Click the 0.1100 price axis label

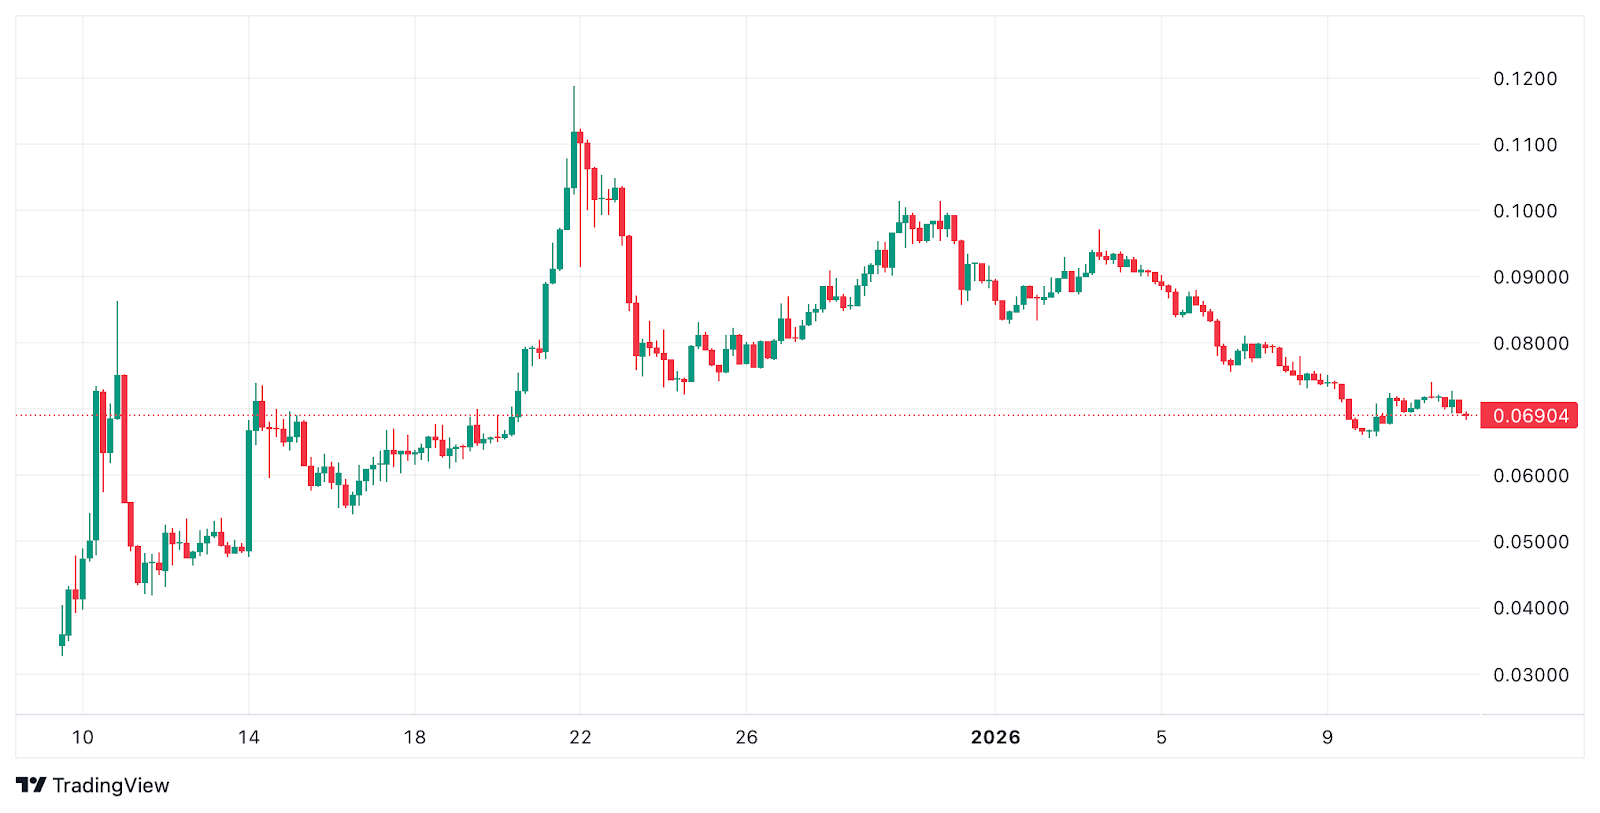coord(1525,145)
